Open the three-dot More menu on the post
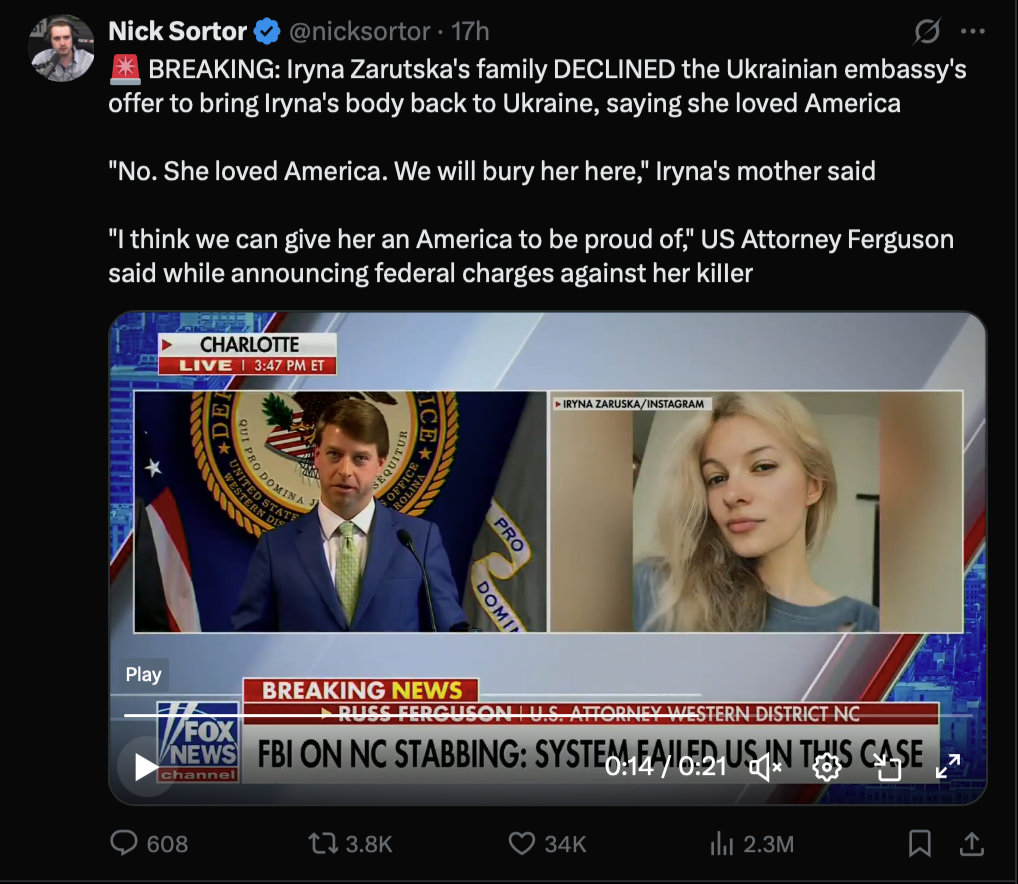This screenshot has height=884, width=1018. (973, 32)
